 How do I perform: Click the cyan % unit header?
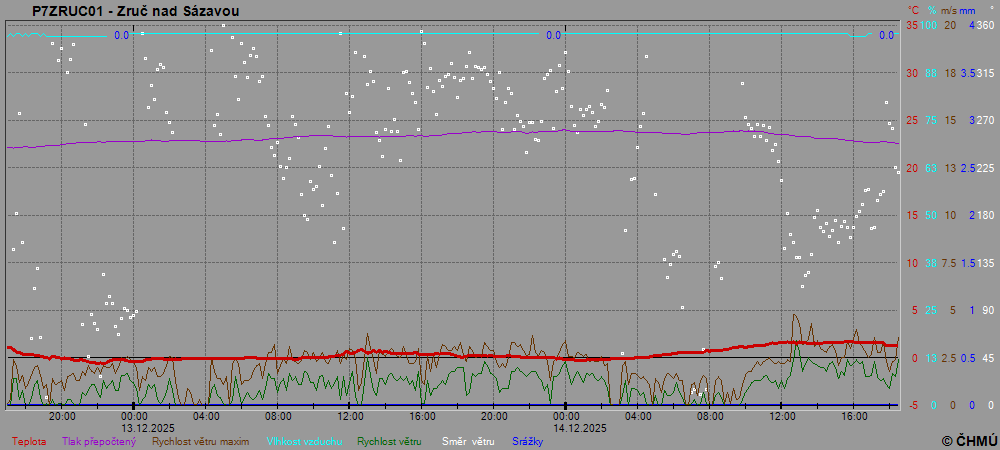click(x=931, y=10)
